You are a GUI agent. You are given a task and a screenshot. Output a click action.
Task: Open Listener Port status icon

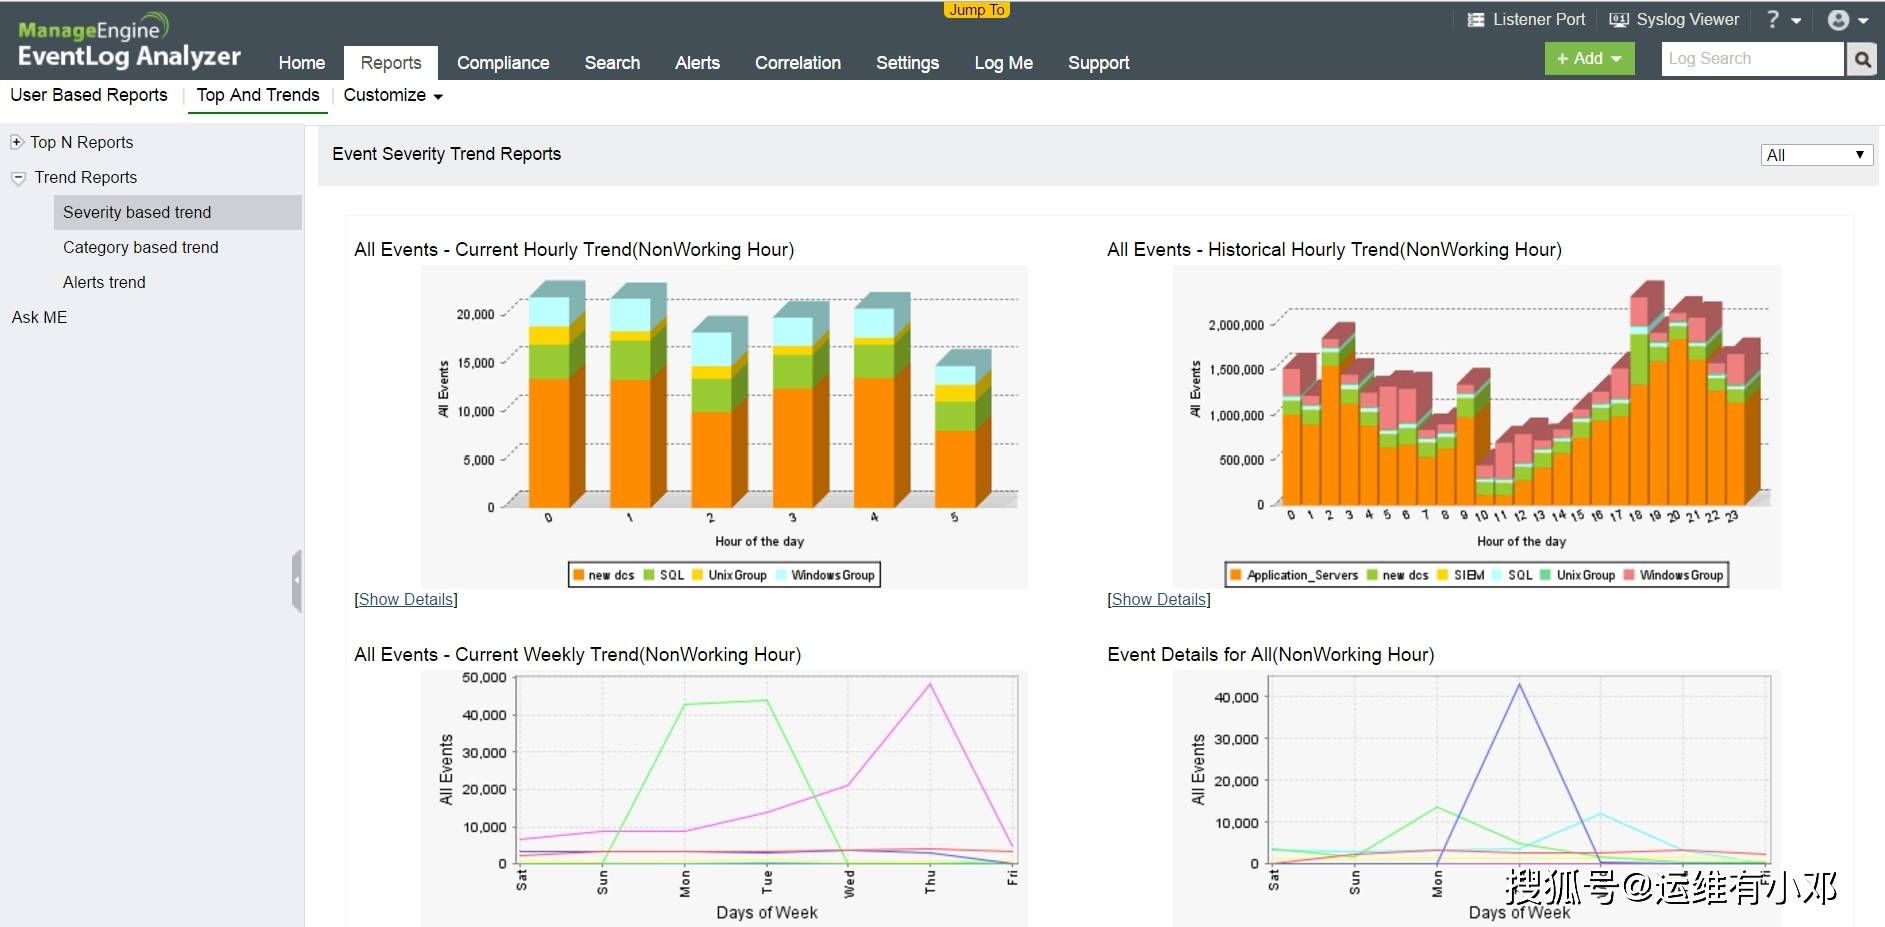(x=1475, y=20)
